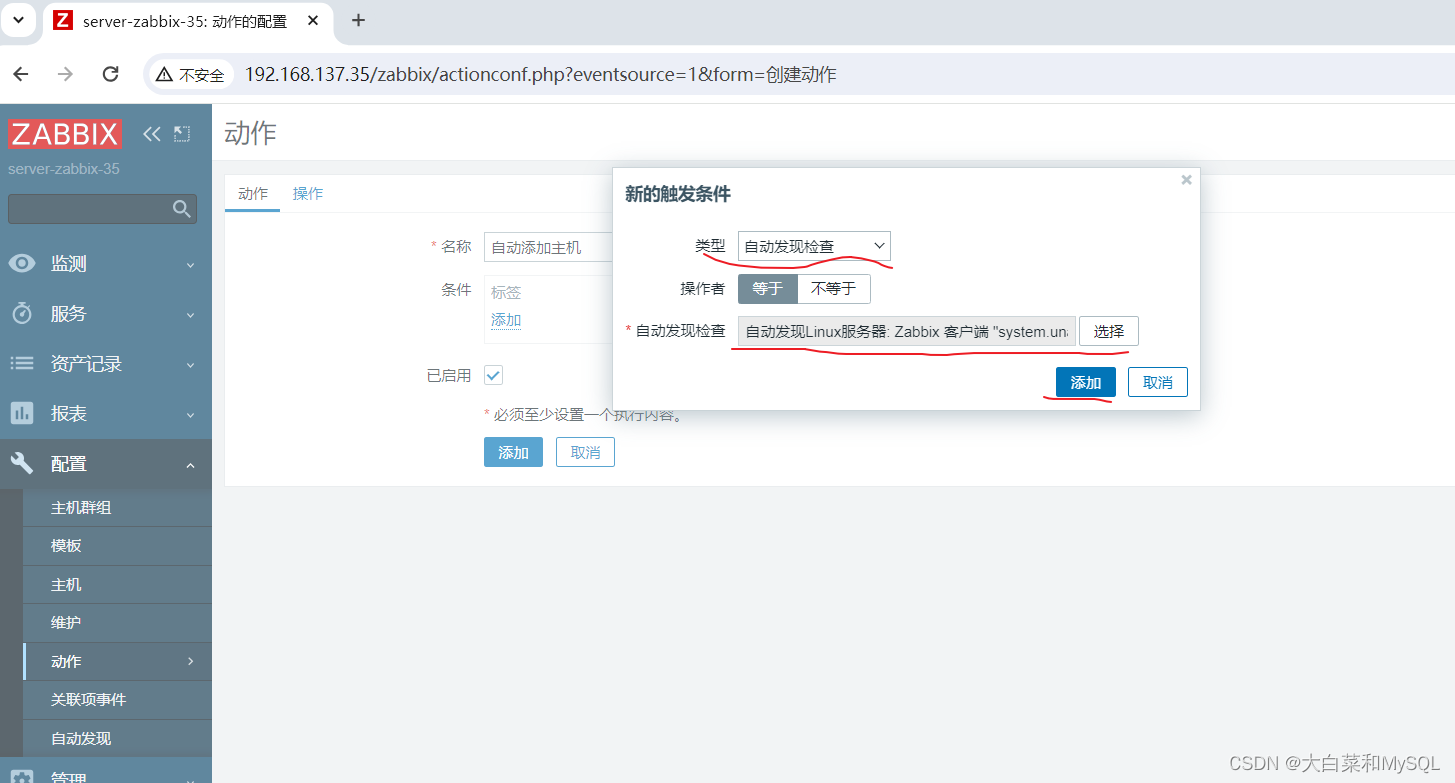Open the tab search dropdown arrow

[18, 20]
